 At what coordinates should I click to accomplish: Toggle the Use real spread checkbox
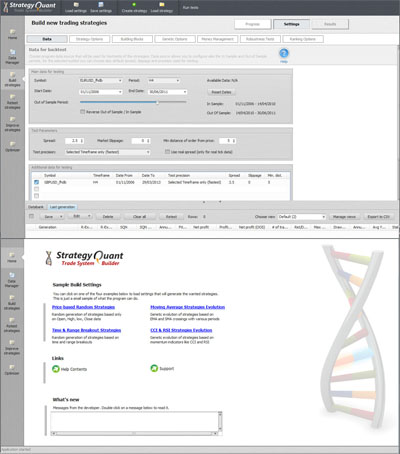pos(167,152)
